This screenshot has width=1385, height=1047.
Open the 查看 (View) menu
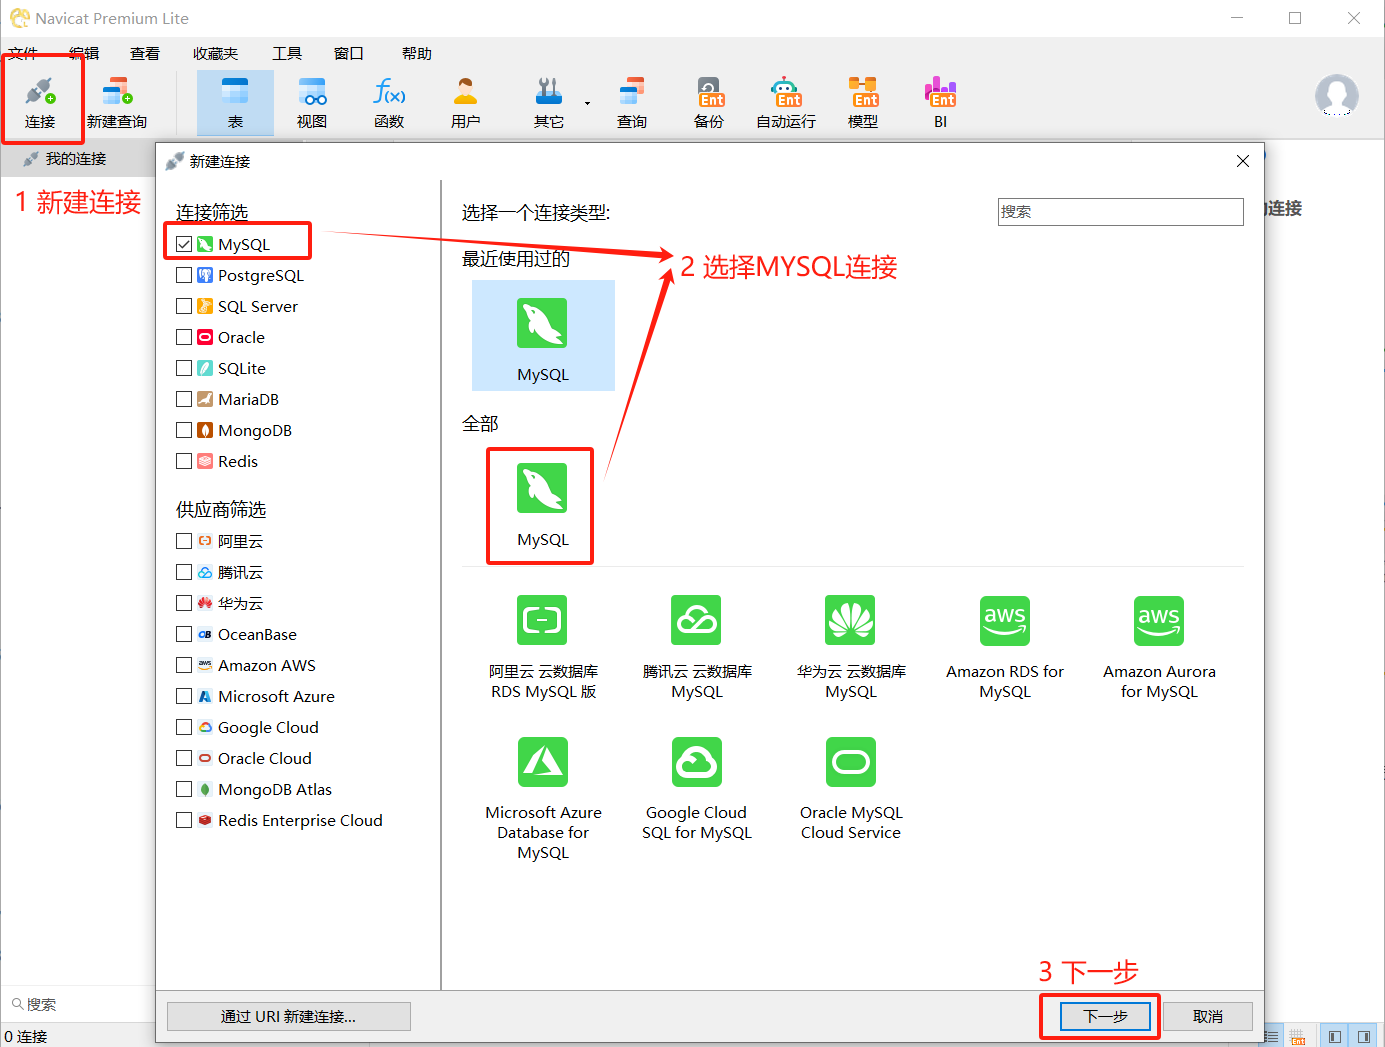point(145,53)
